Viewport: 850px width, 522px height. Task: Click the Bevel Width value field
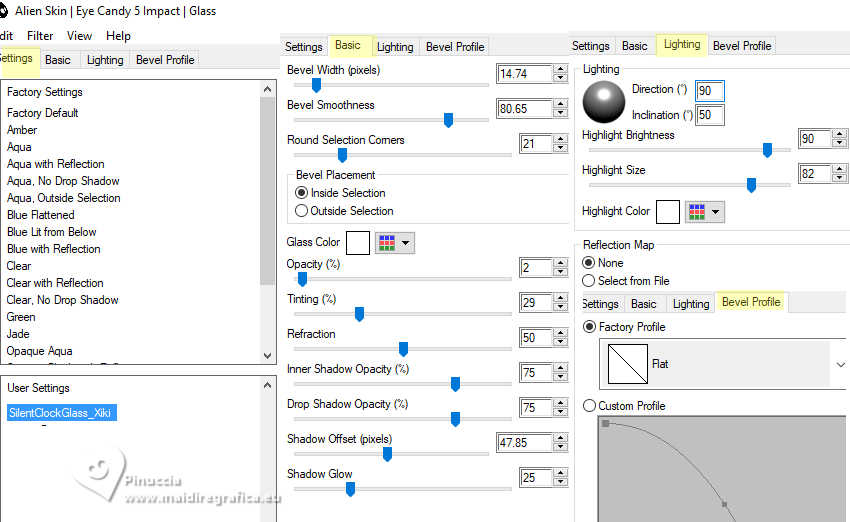(x=524, y=74)
